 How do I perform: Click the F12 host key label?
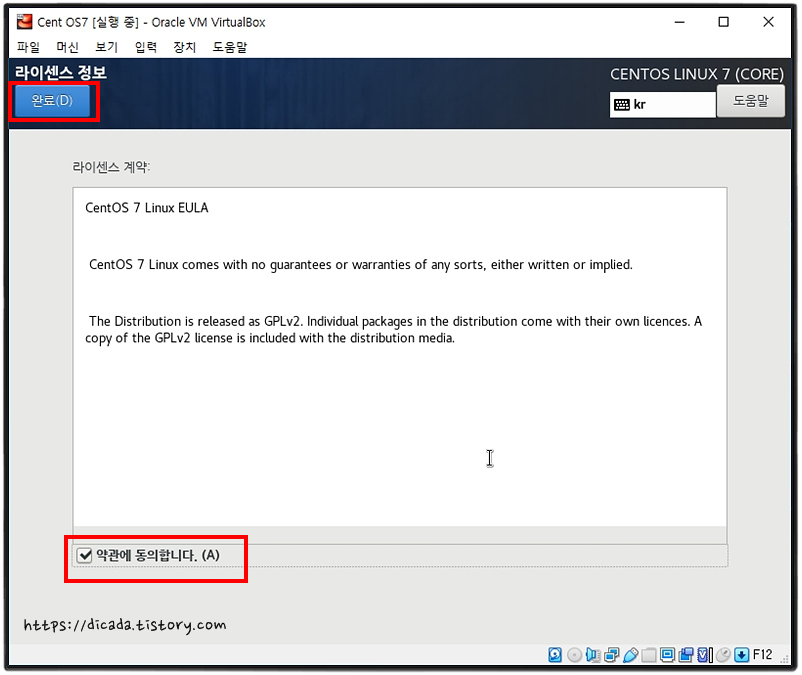762,655
